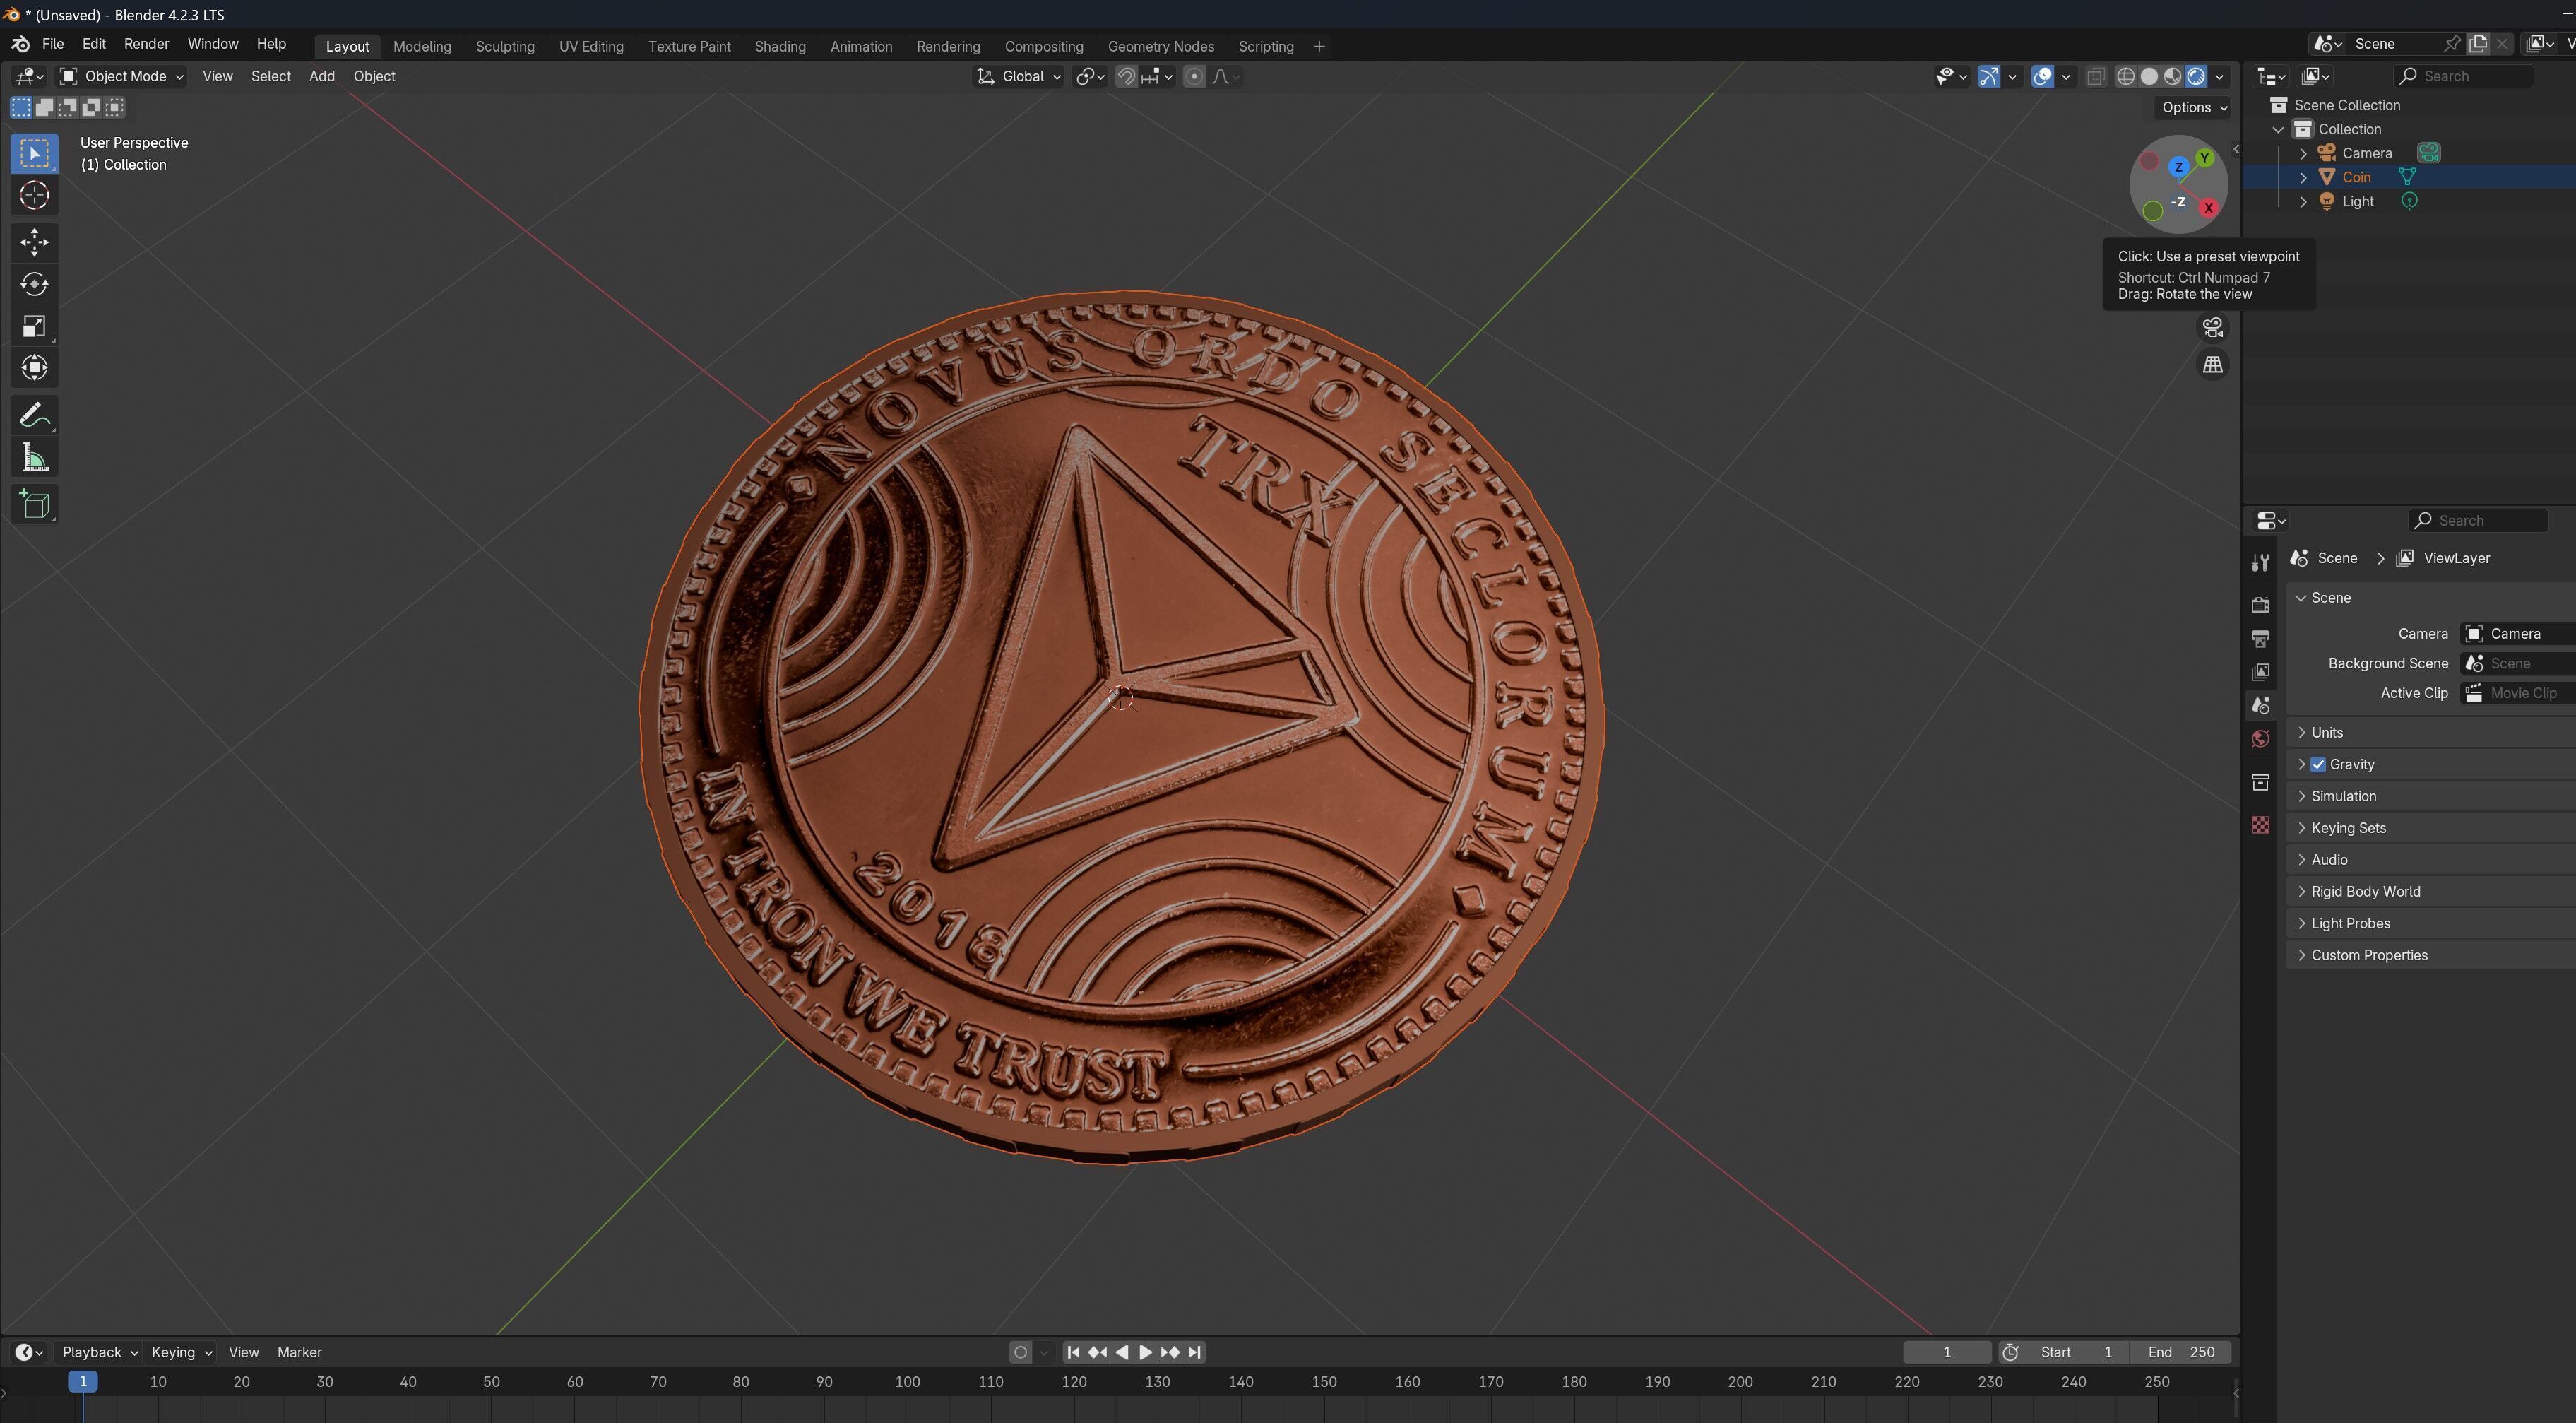Switch to Rendered viewport shading
Image resolution: width=2576 pixels, height=1423 pixels.
(2196, 76)
